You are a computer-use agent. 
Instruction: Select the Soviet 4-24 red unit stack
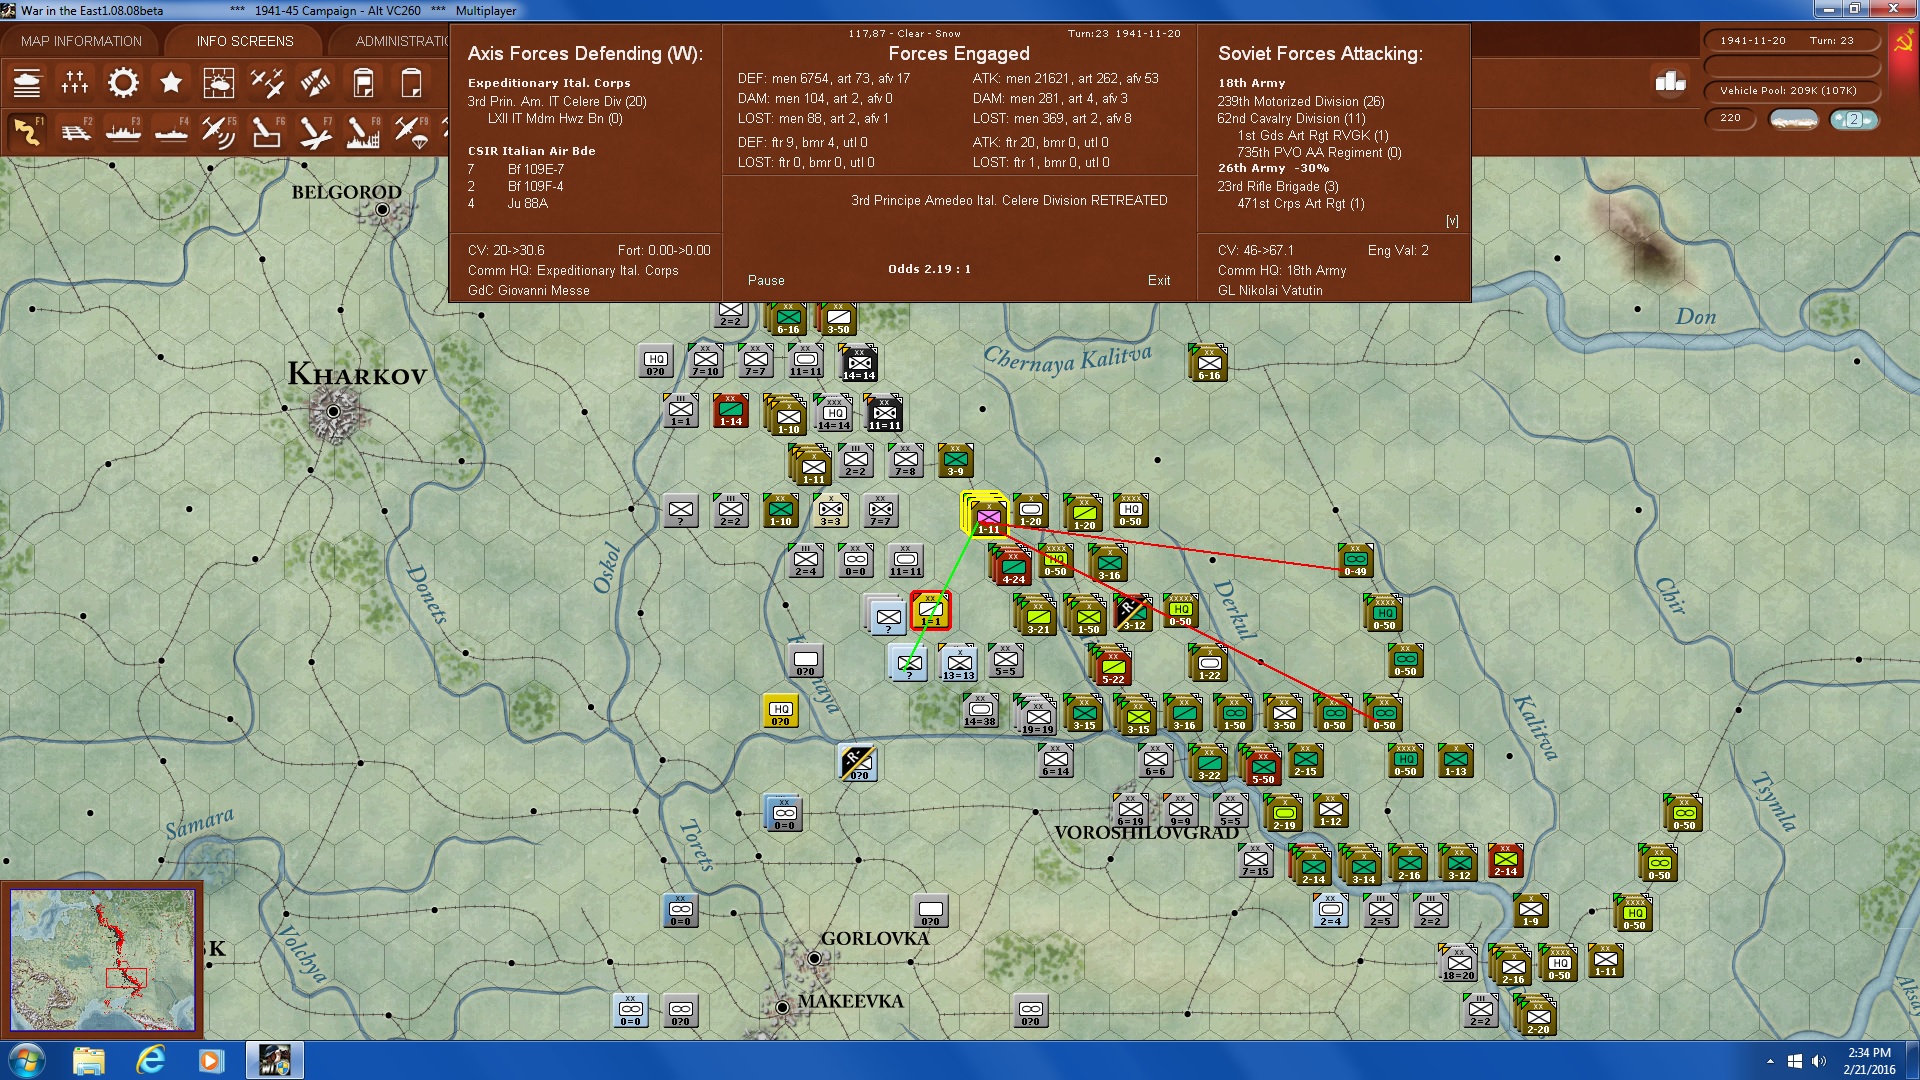tap(1012, 567)
